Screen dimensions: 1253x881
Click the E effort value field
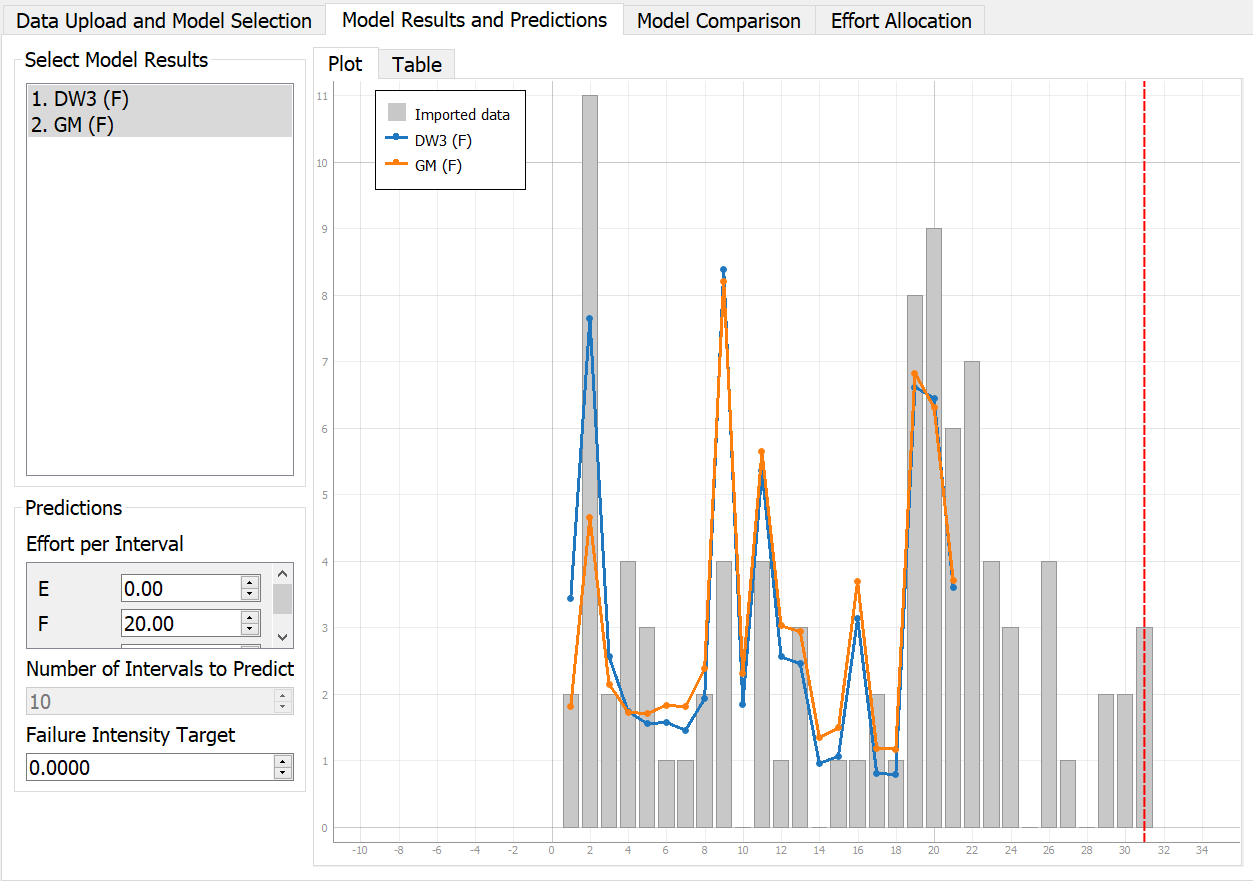click(x=180, y=588)
